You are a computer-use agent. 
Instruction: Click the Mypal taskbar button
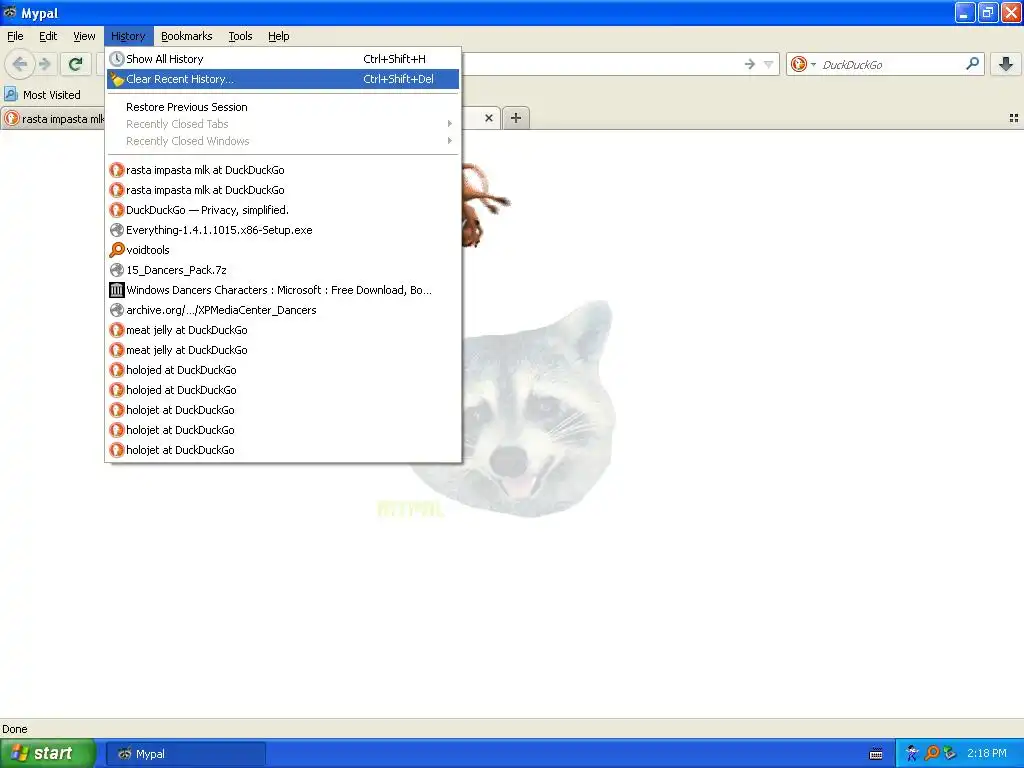[x=186, y=754]
